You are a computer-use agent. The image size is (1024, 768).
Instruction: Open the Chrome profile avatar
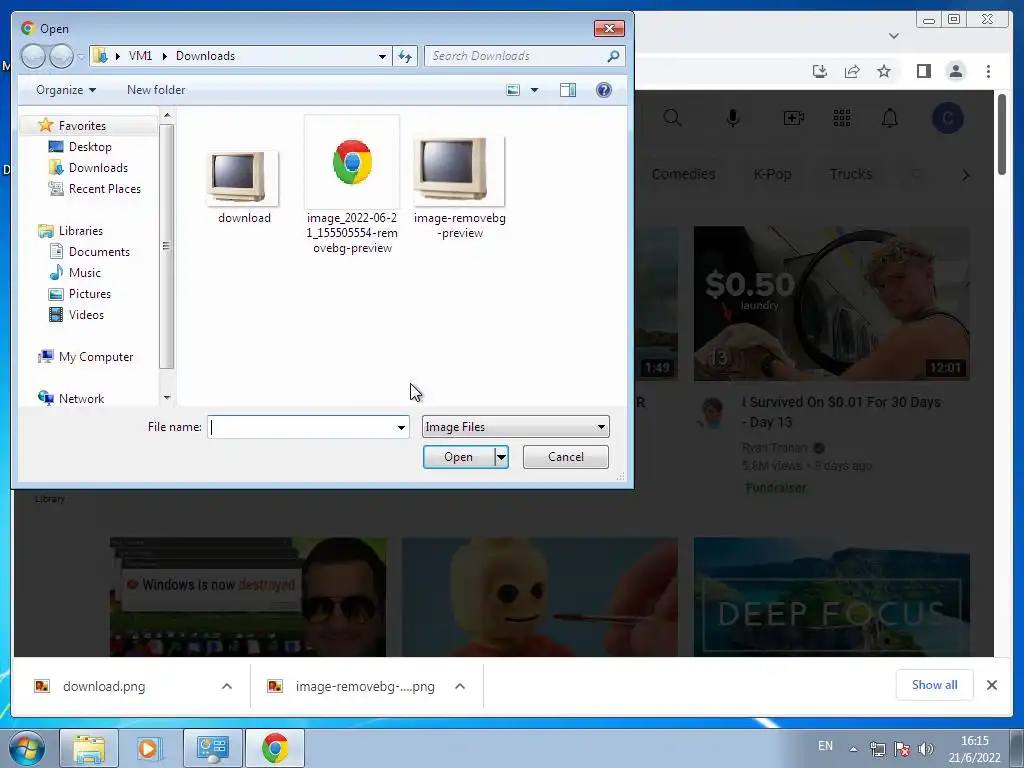click(x=955, y=71)
